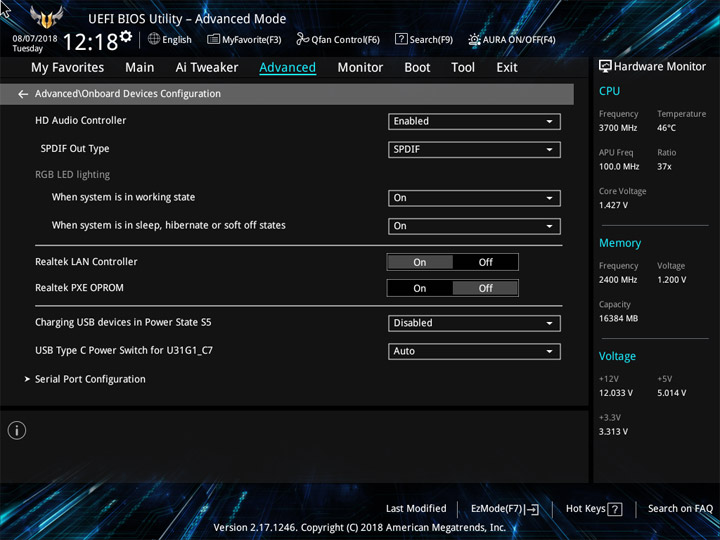Screen dimensions: 720x540
Task: Click the MyFavorite(F3) label
Action: point(252,40)
